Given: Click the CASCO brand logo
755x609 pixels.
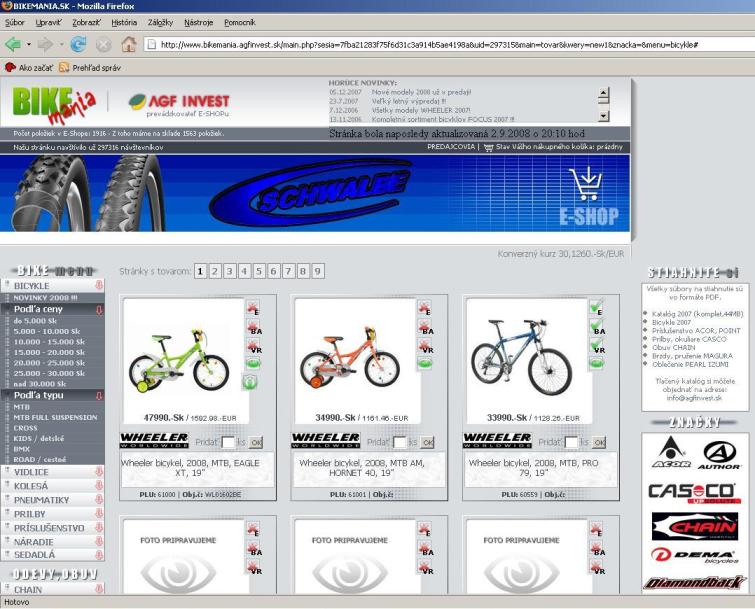Looking at the screenshot, I should click(x=693, y=492).
